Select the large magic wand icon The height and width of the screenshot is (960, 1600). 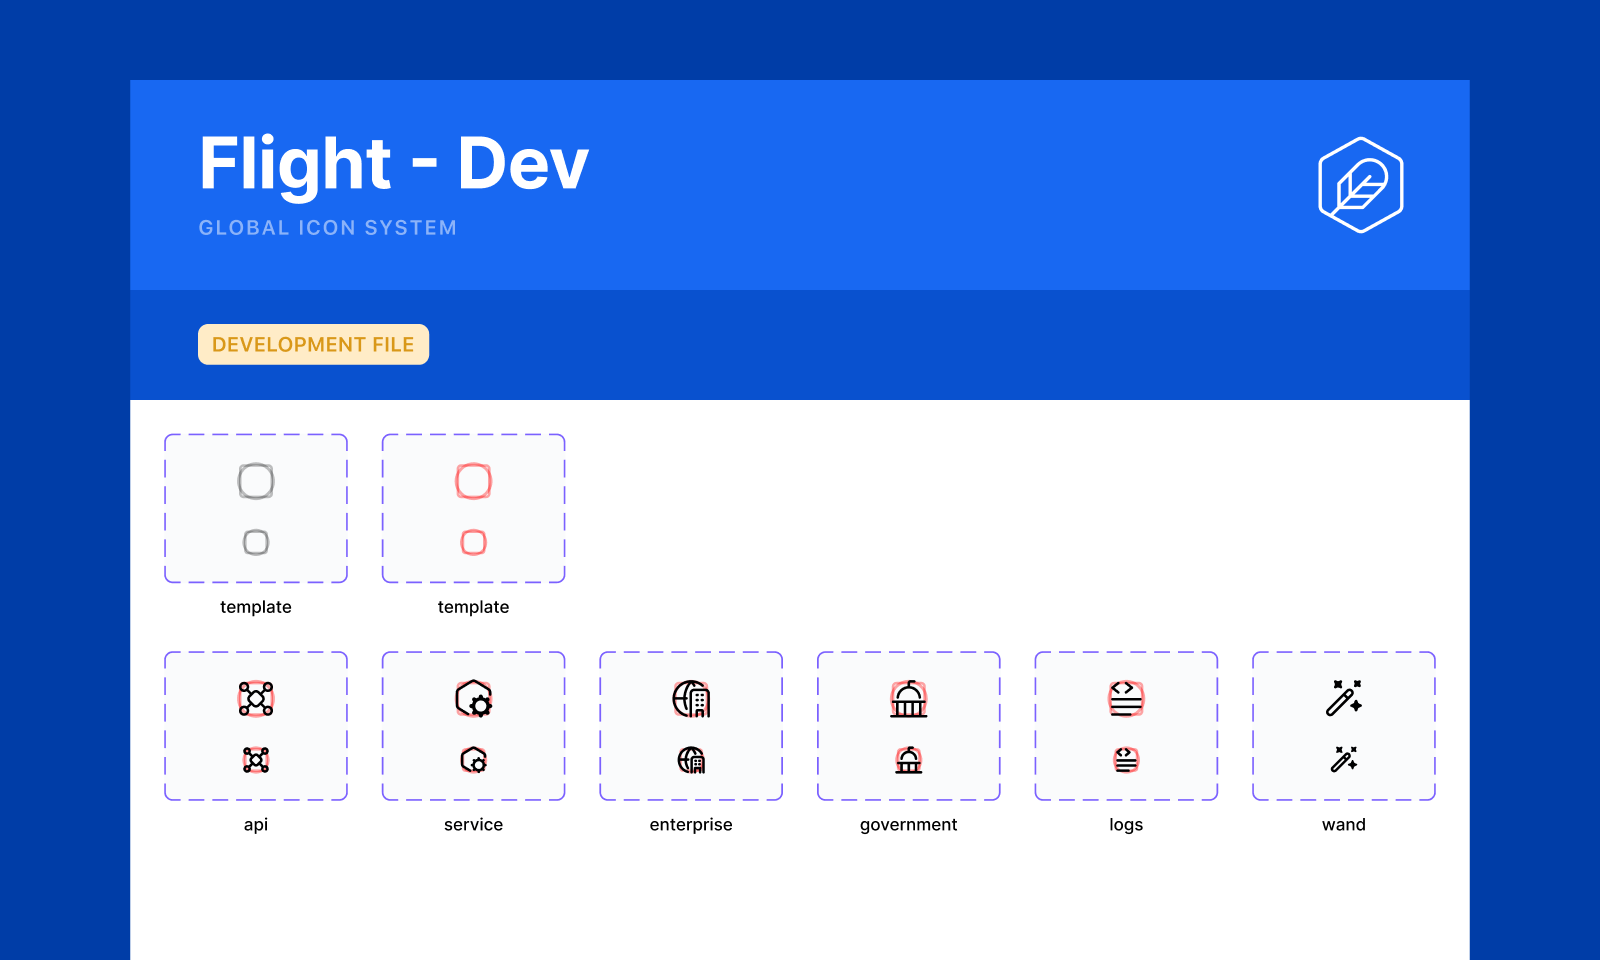click(x=1344, y=699)
